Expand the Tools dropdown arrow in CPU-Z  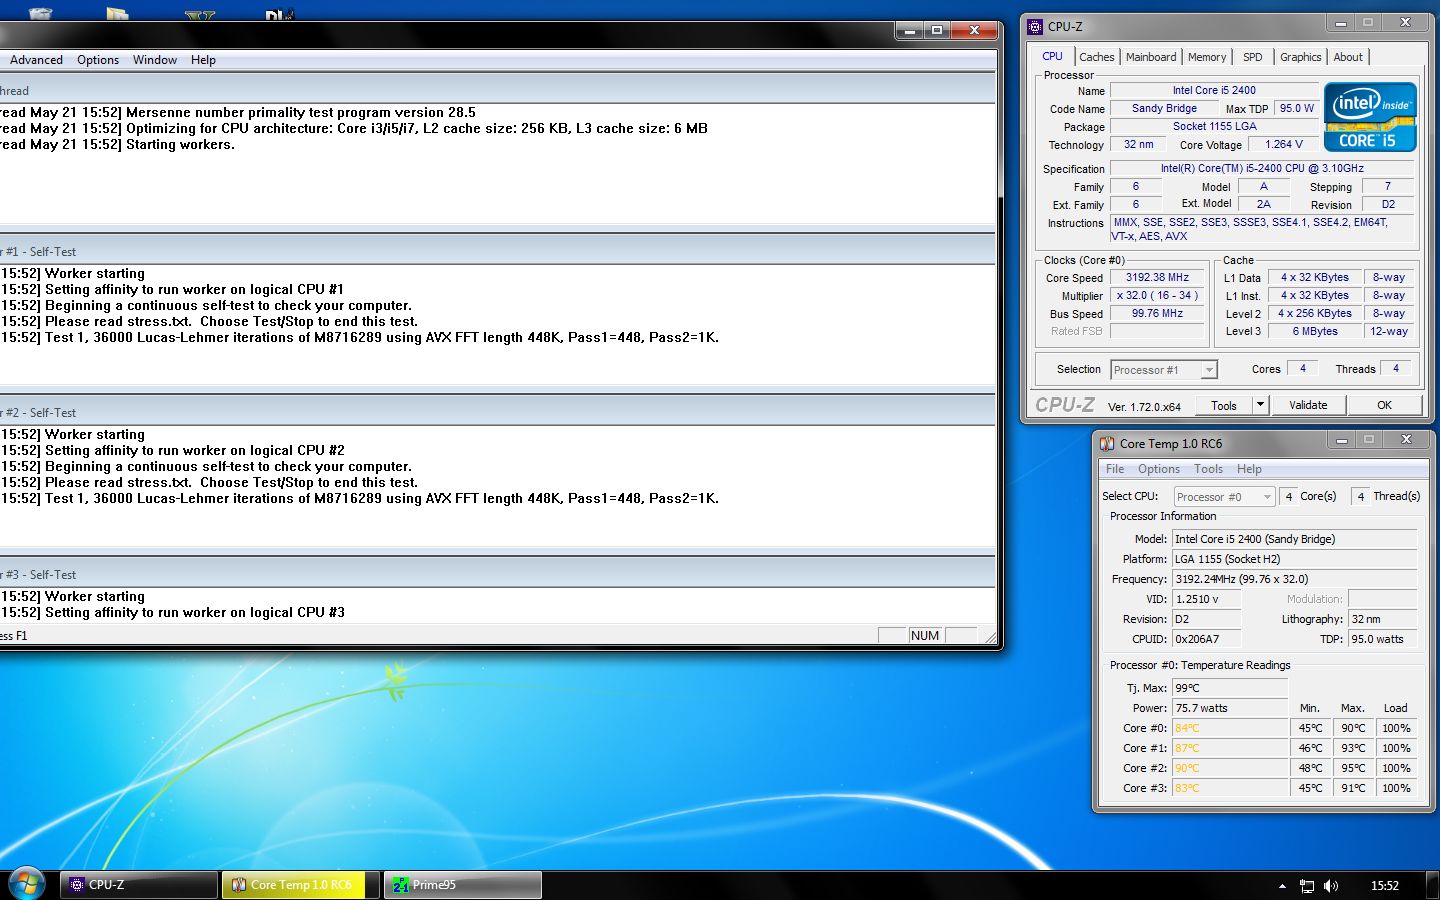1261,405
